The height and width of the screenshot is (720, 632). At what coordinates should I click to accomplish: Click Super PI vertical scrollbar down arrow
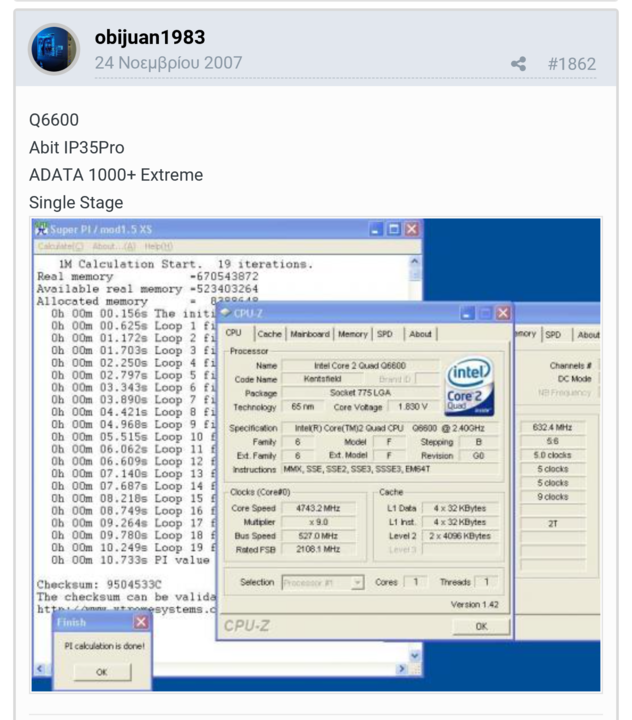(415, 656)
